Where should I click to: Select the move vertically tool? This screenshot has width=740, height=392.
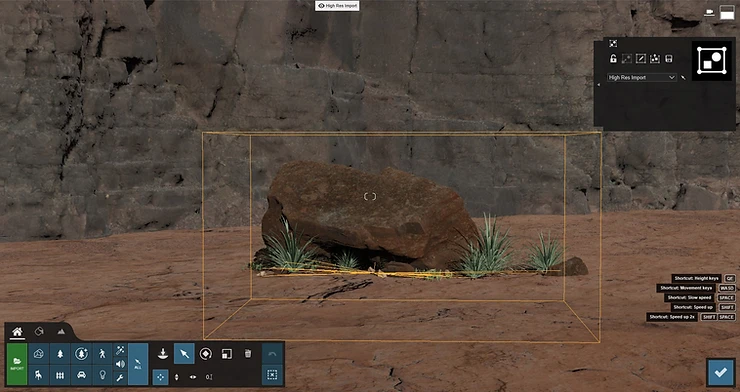coord(177,377)
